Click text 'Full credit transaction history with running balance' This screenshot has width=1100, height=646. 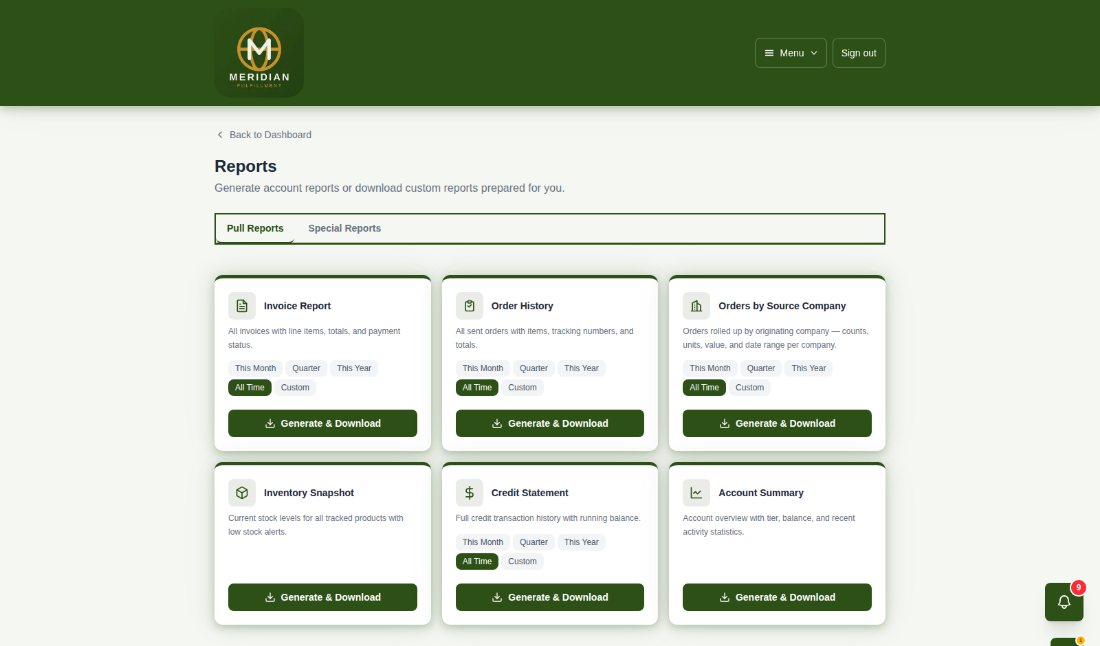pyautogui.click(x=547, y=518)
